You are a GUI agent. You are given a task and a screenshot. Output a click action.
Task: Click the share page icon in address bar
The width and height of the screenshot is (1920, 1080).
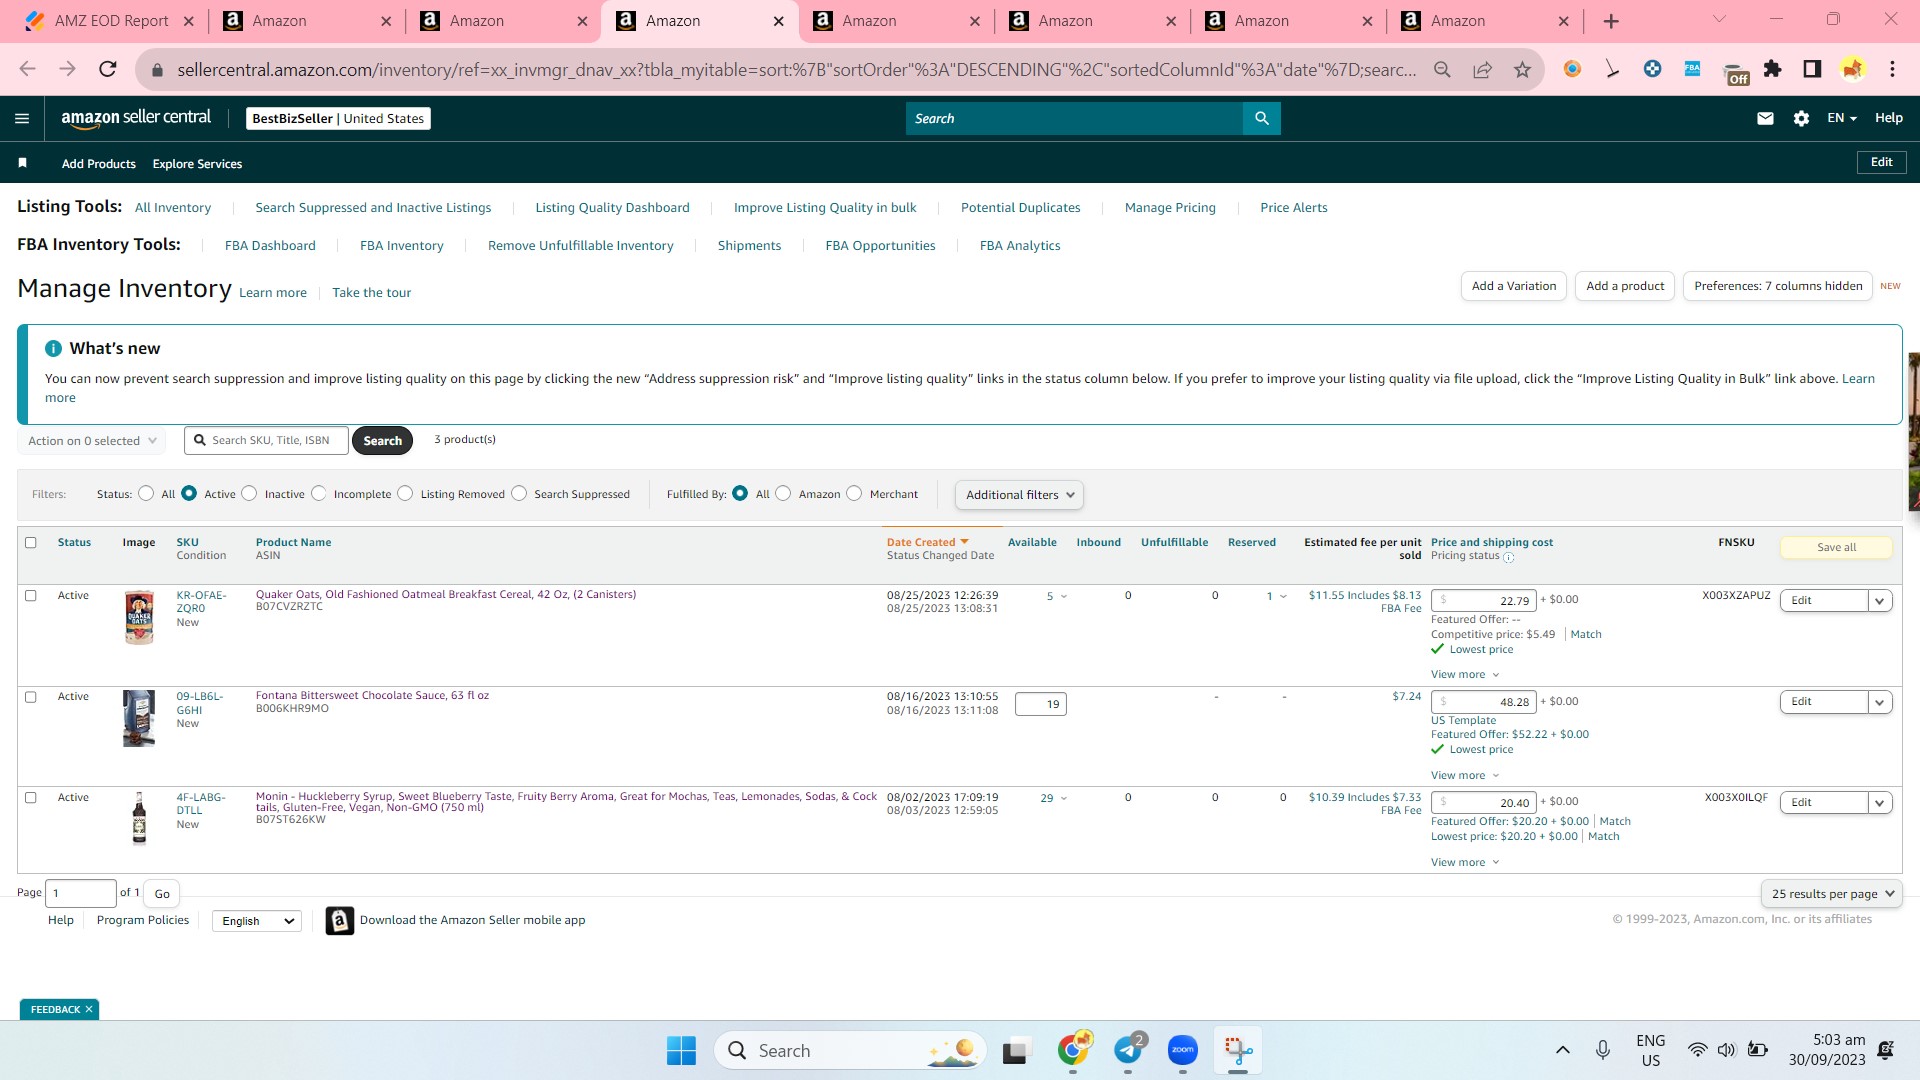pyautogui.click(x=1482, y=69)
